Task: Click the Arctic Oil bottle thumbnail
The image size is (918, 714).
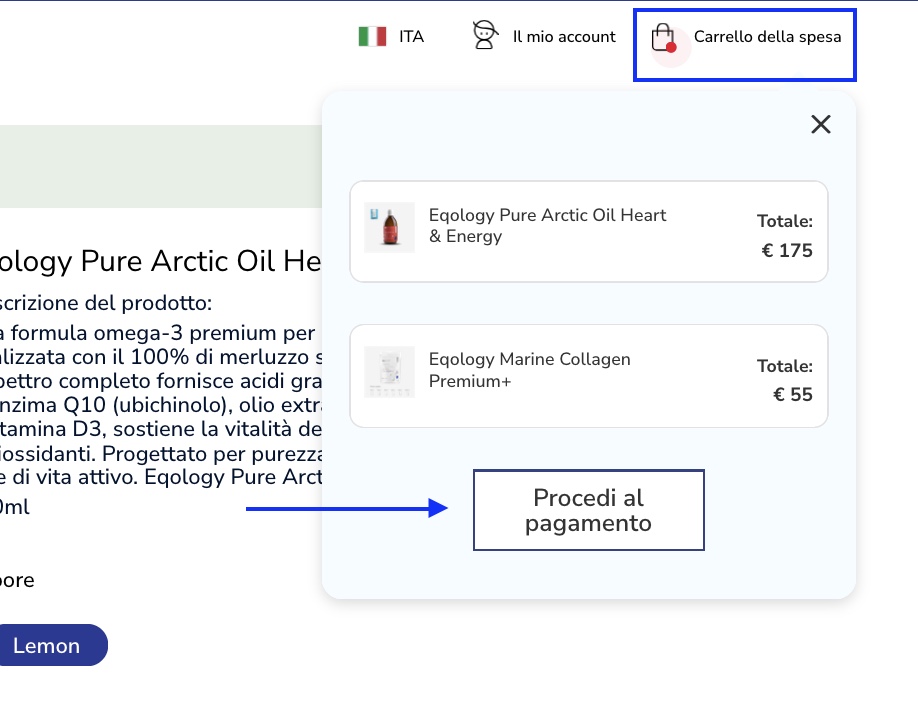Action: 389,227
